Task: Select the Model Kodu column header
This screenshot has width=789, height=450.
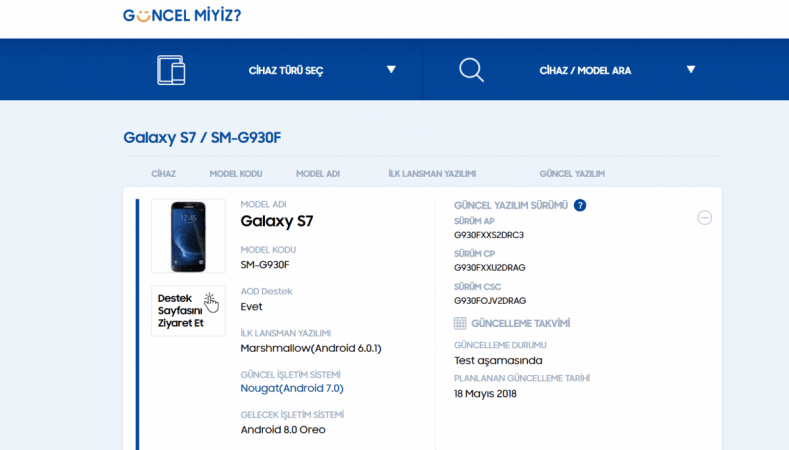Action: point(236,174)
